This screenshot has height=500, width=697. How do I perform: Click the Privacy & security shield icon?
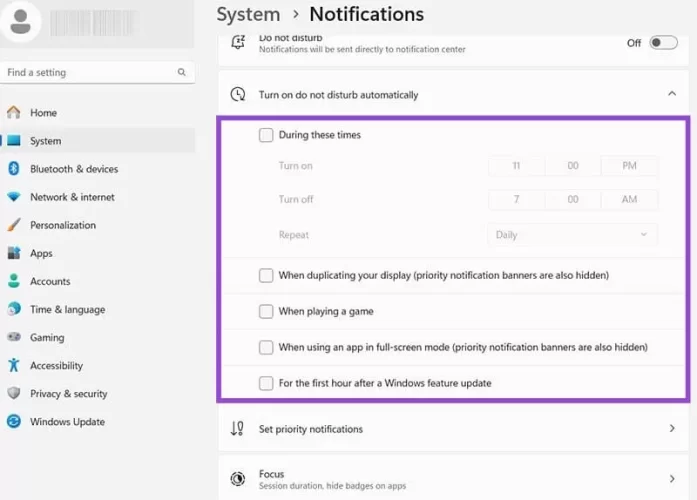pyautogui.click(x=14, y=393)
